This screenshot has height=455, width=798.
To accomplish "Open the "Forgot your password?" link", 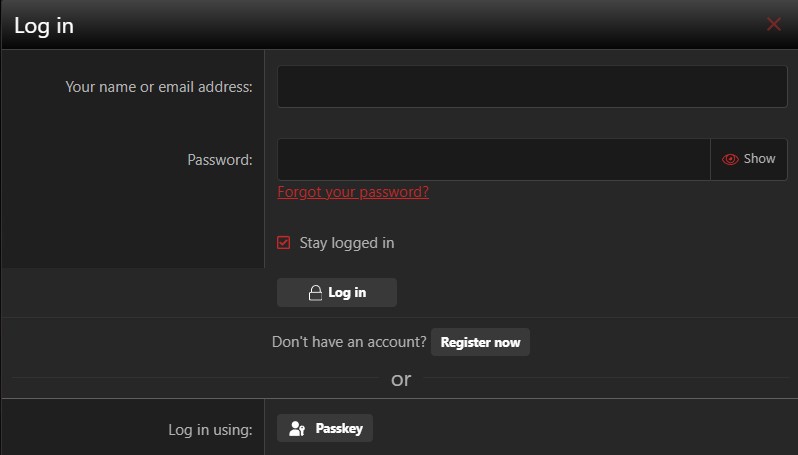I will [x=353, y=192].
